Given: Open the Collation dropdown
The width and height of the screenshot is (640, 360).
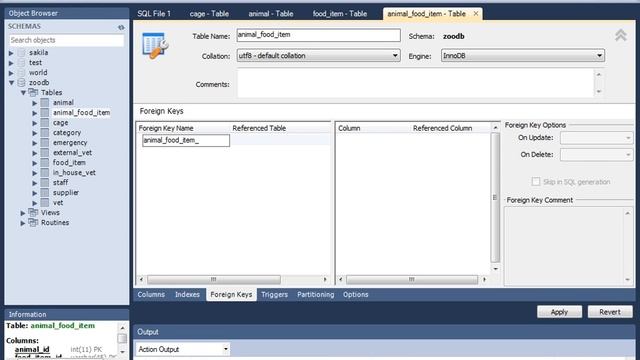Looking at the screenshot, I should 395,56.
